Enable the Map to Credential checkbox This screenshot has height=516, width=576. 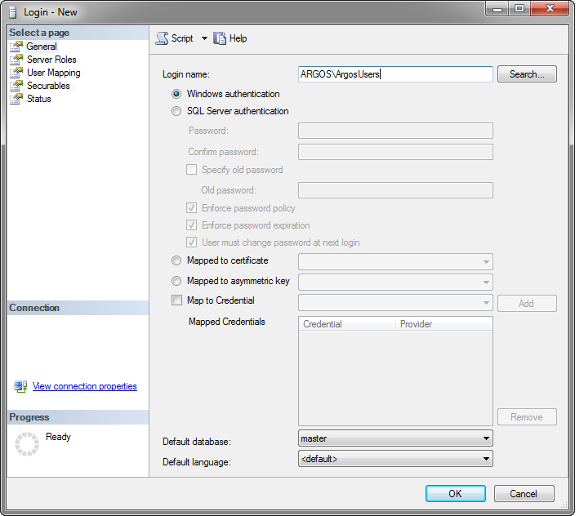point(177,300)
